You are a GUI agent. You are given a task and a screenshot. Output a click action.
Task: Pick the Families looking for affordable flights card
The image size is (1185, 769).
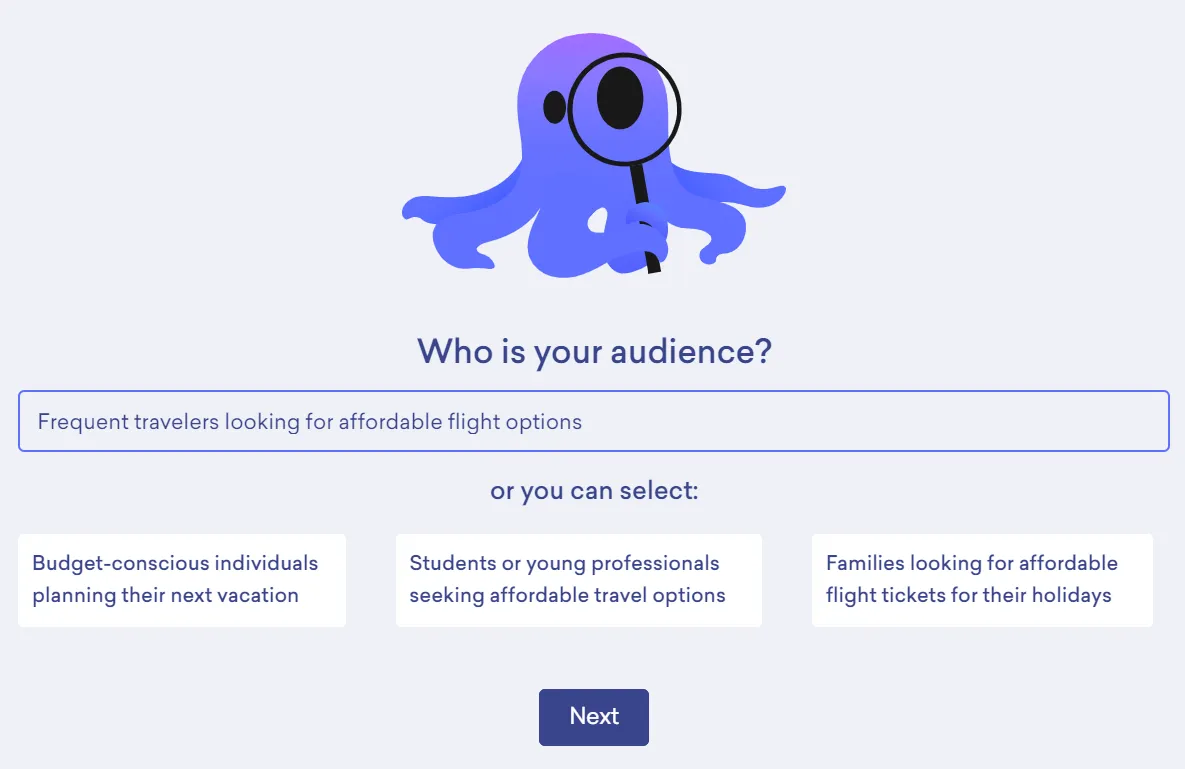[x=982, y=580]
